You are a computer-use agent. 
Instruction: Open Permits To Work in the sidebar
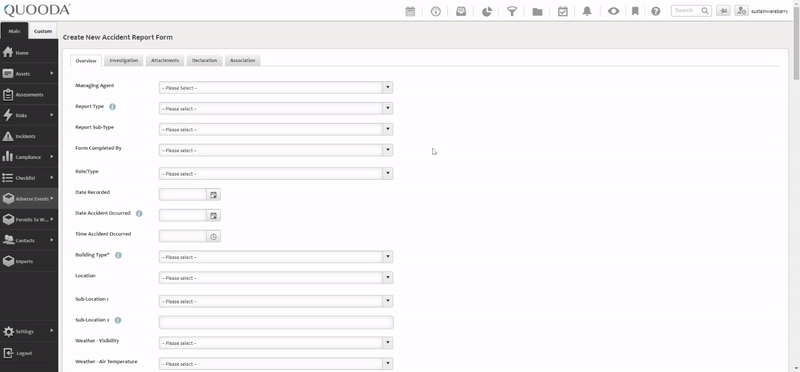[29, 219]
